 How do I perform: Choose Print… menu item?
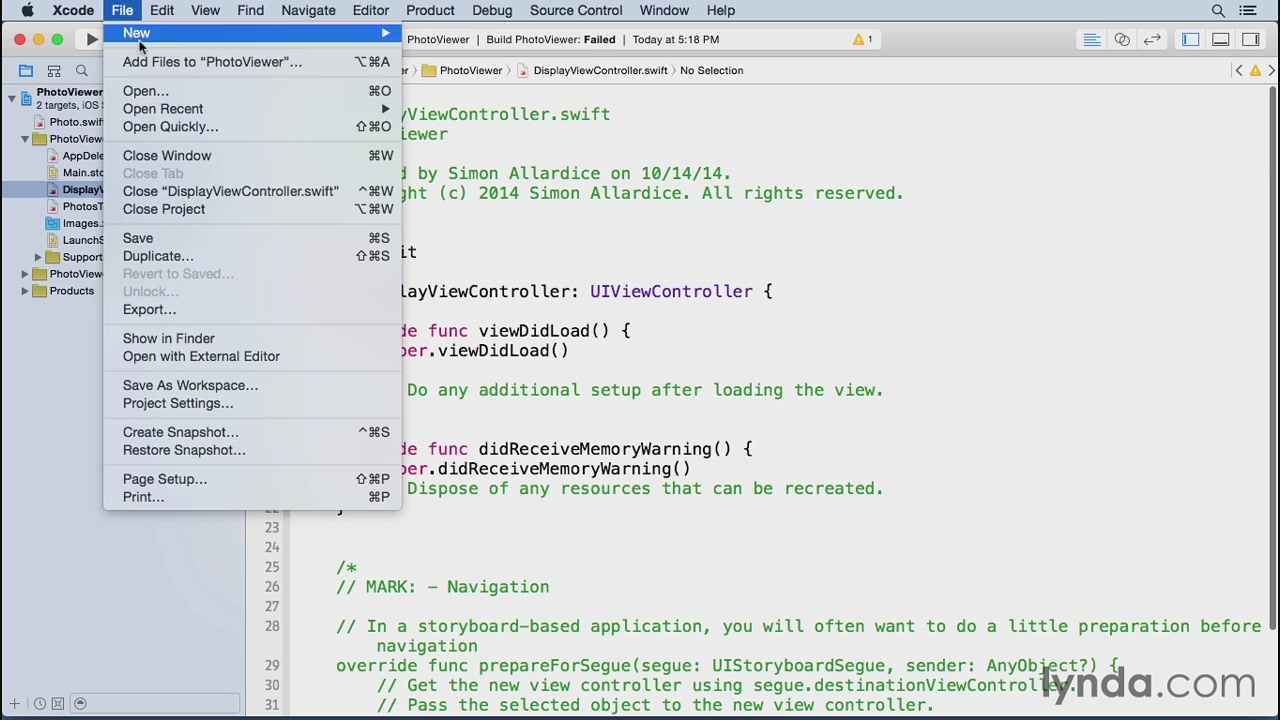(x=252, y=497)
